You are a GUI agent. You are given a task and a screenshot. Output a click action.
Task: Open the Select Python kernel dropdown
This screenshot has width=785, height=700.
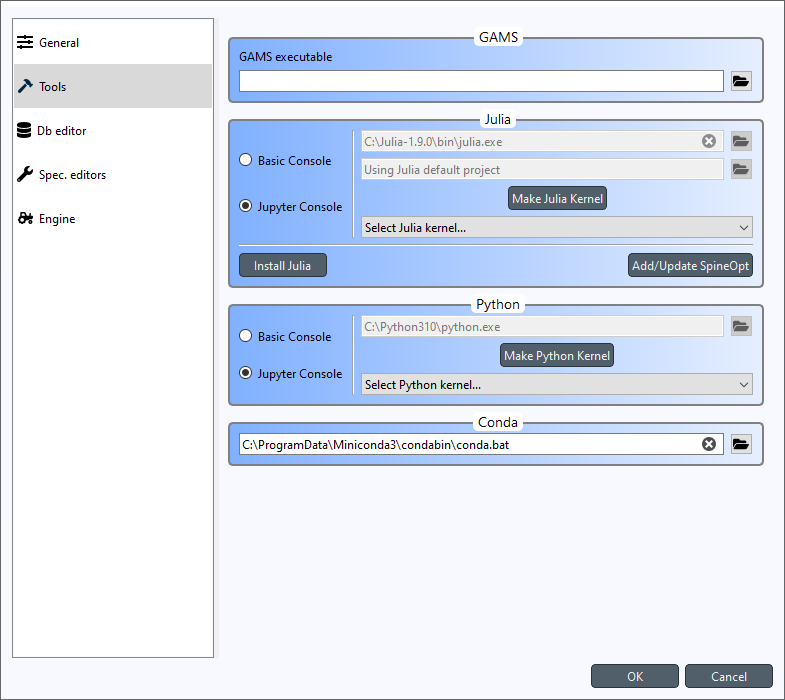coord(557,385)
